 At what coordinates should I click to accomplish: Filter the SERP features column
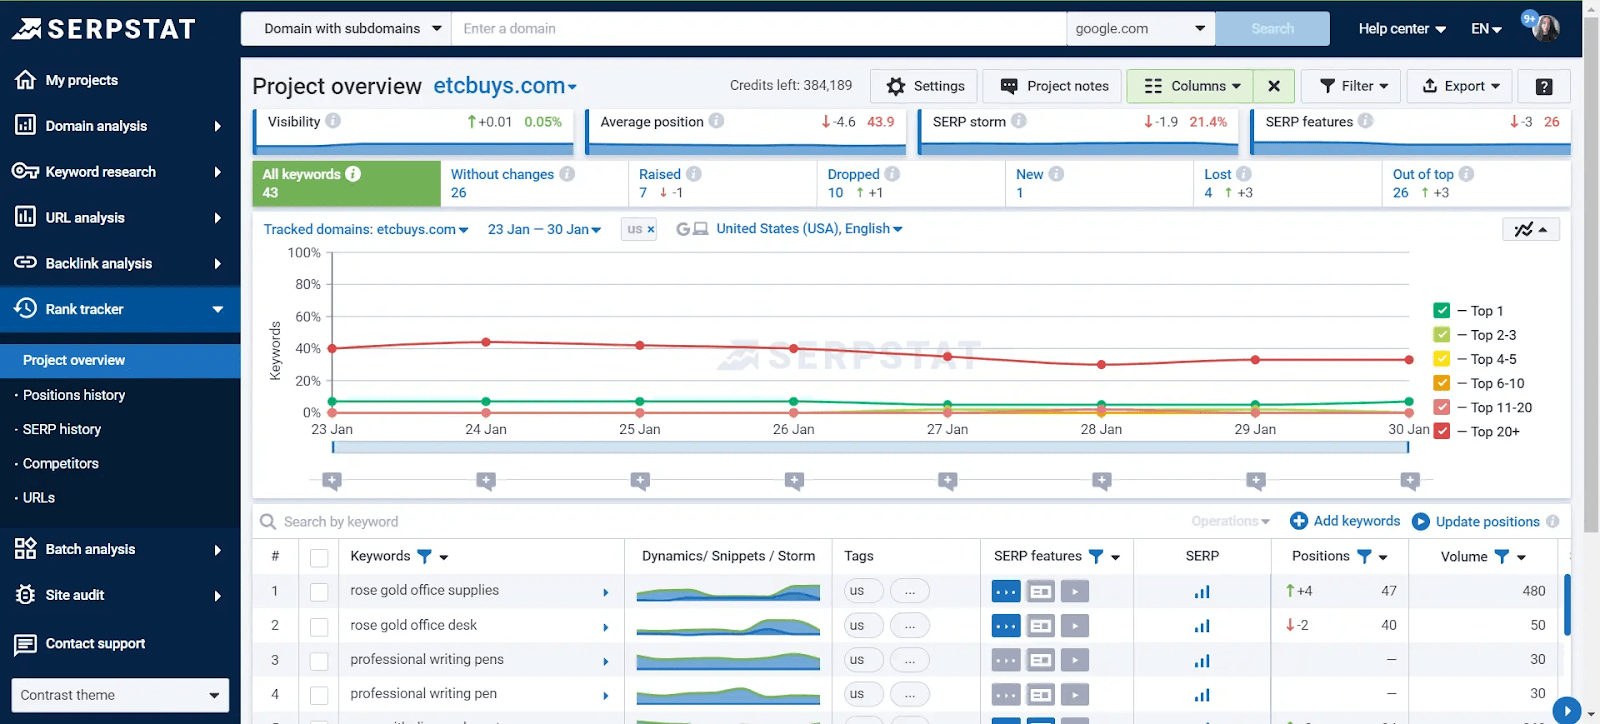pyautogui.click(x=1096, y=556)
